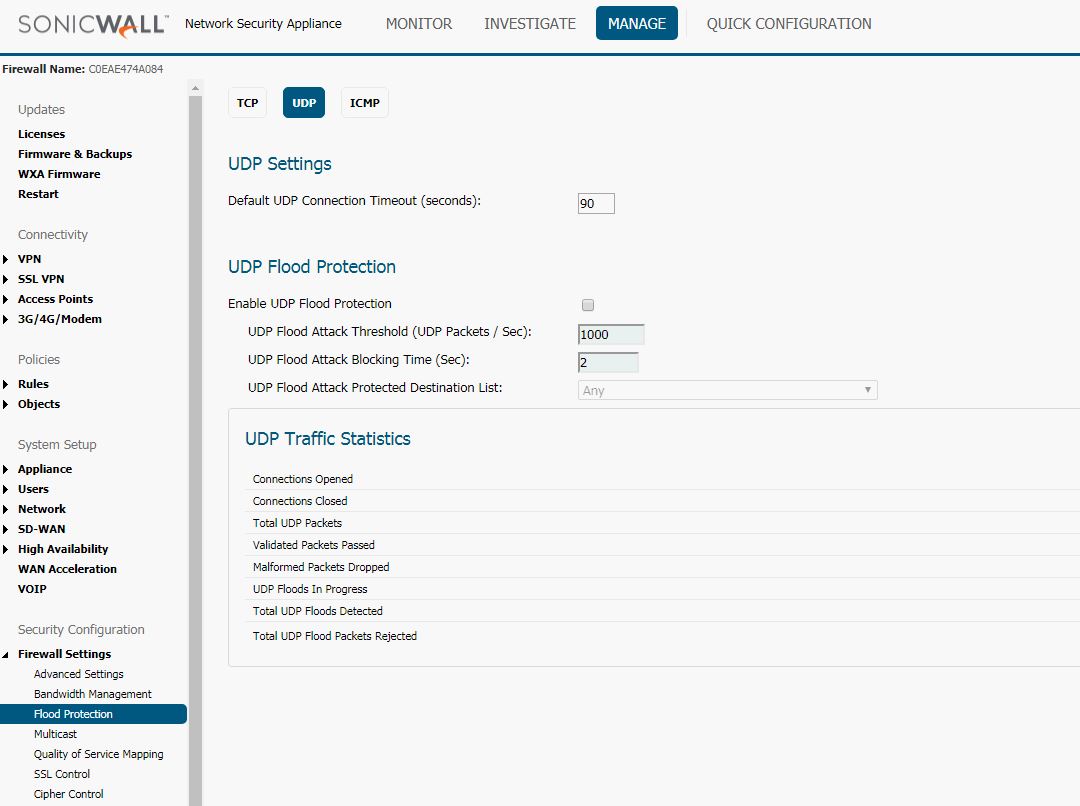
Task: Open Bandwidth Management
Action: (x=93, y=694)
